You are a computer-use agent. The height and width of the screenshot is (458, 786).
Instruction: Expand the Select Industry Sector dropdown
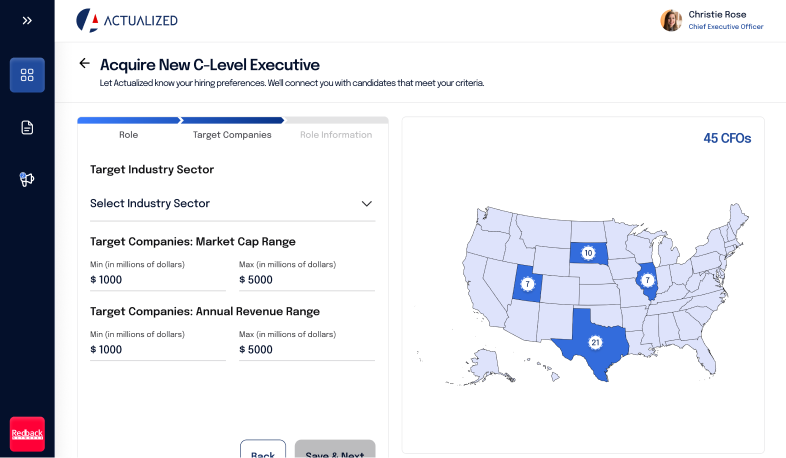[230, 204]
